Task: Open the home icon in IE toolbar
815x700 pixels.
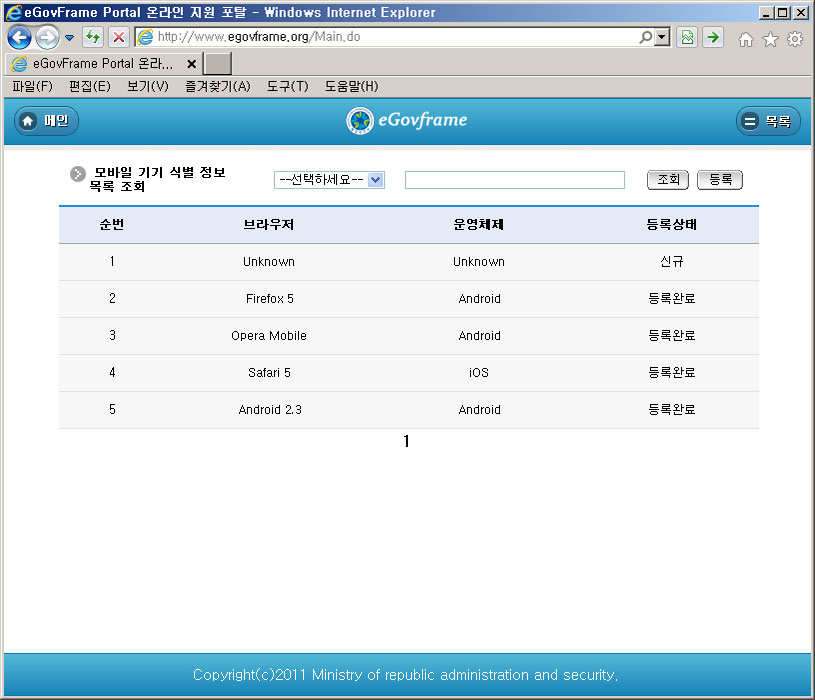Action: [745, 39]
